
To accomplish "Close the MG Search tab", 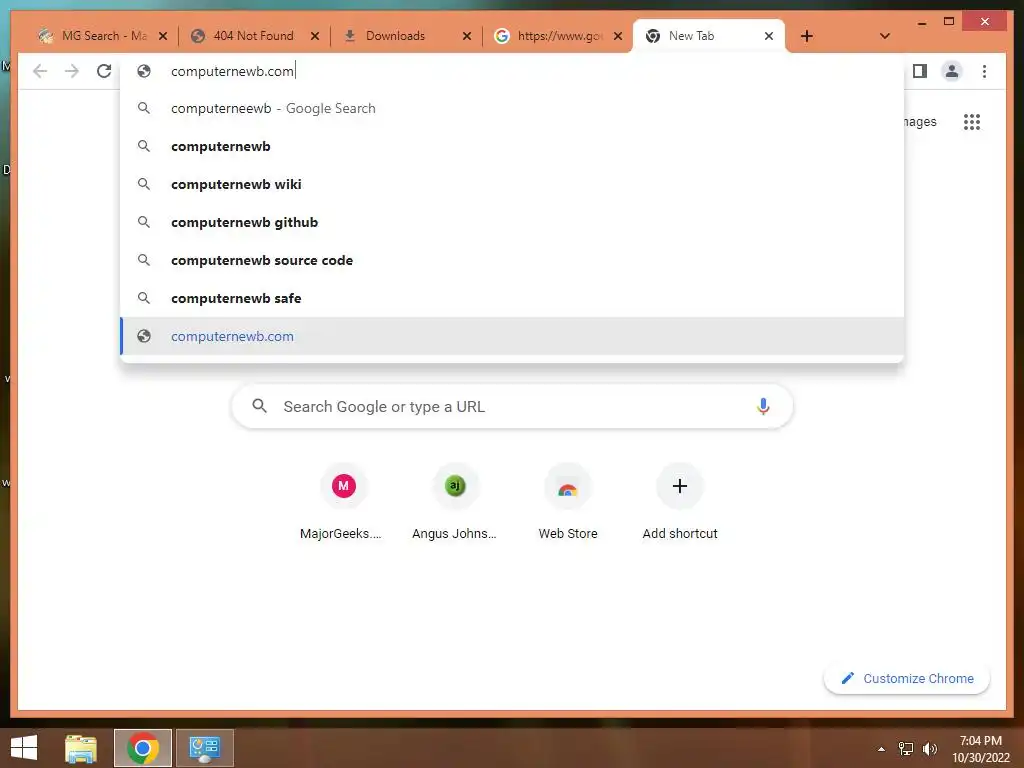I will 163,36.
